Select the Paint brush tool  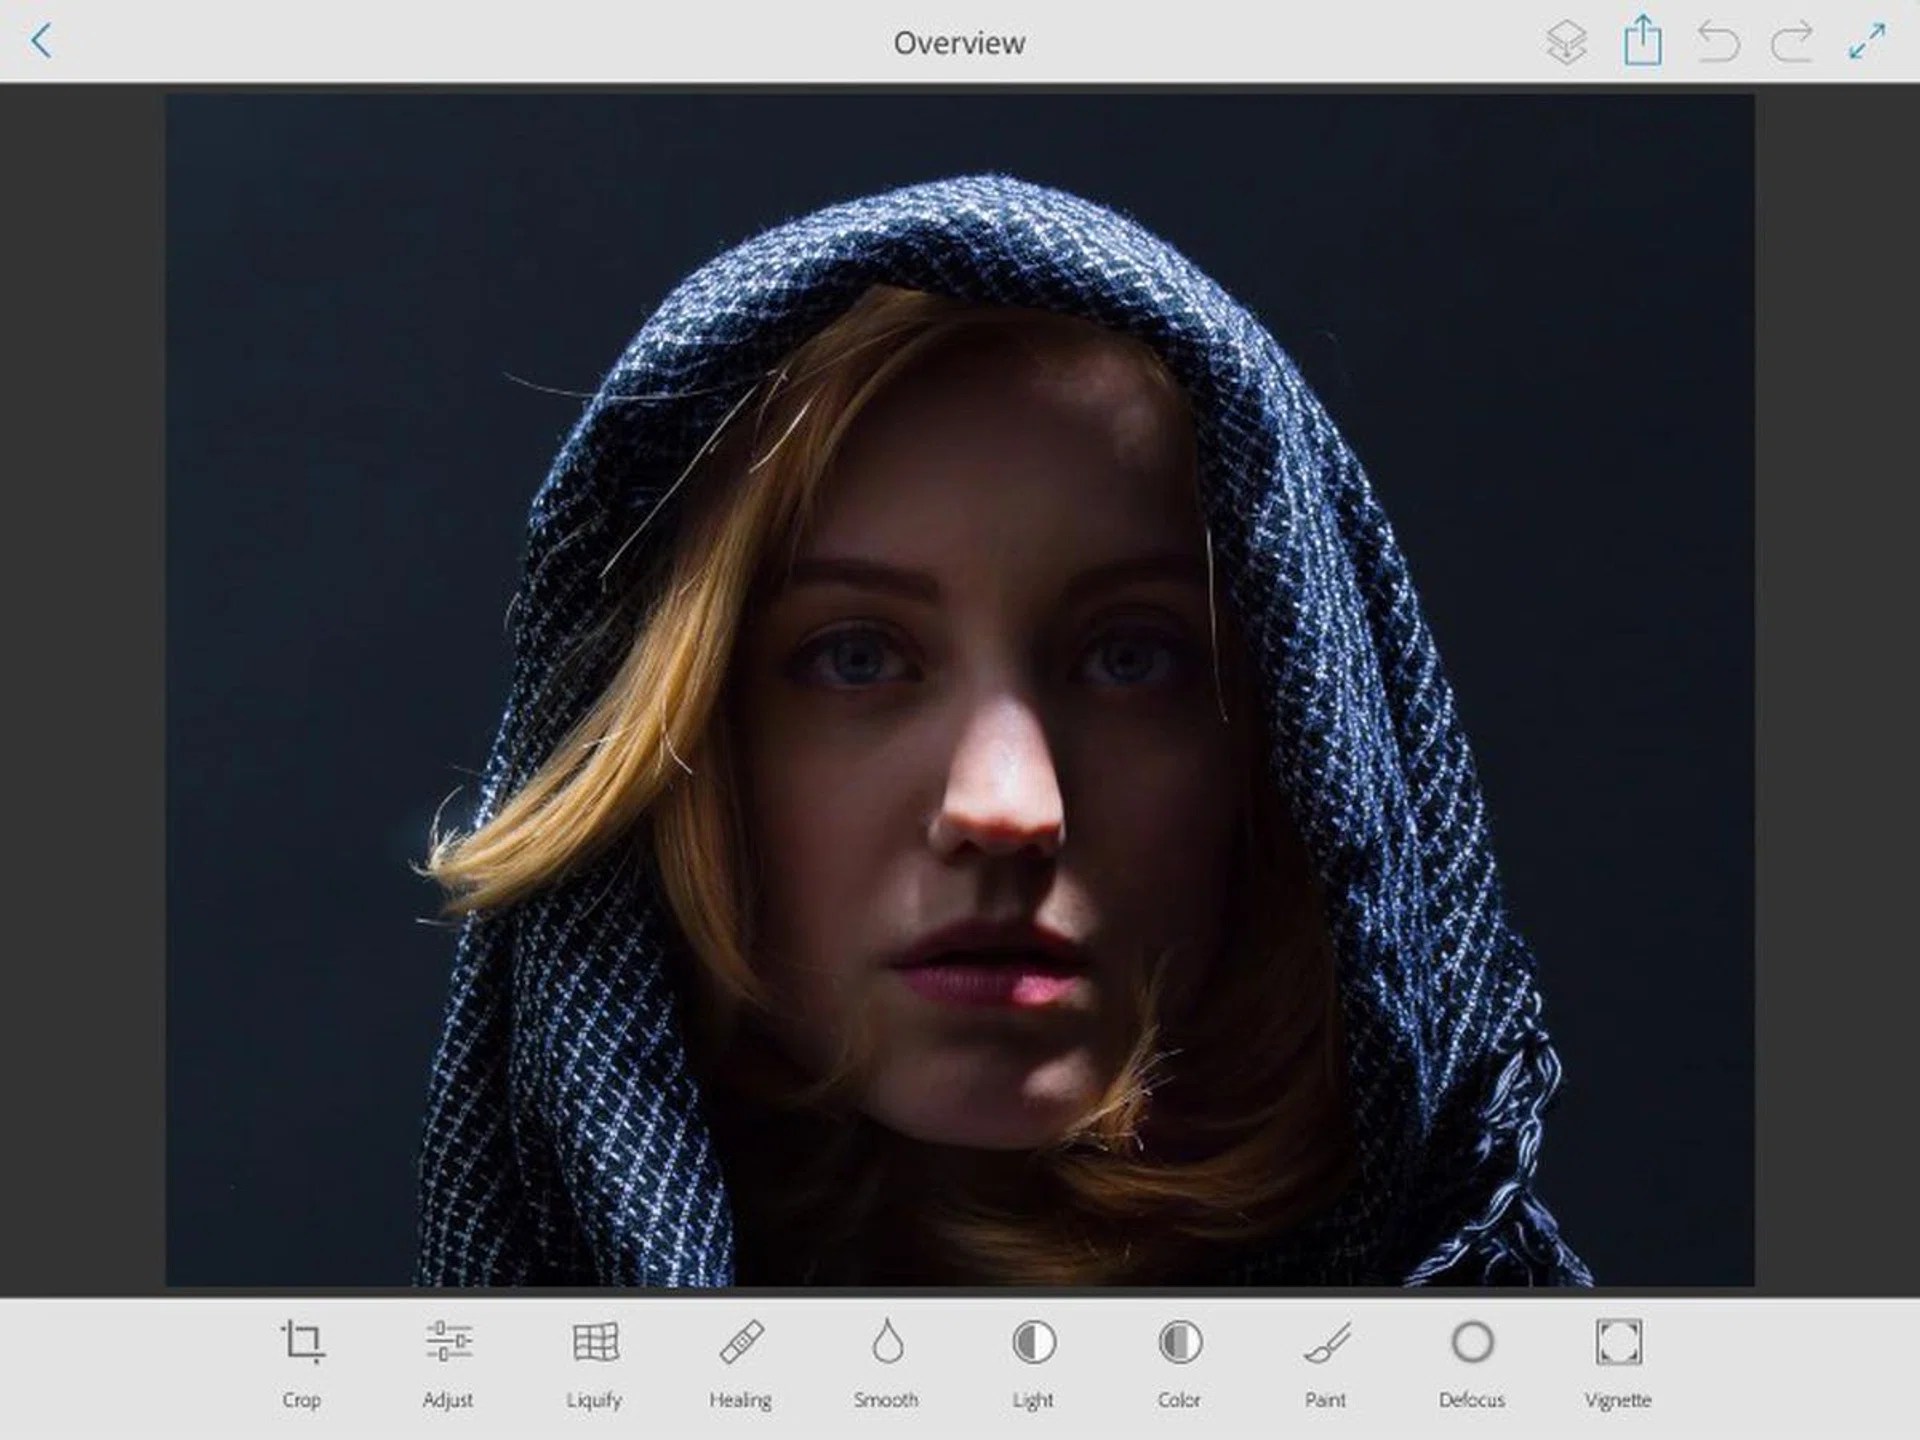tap(1326, 1342)
